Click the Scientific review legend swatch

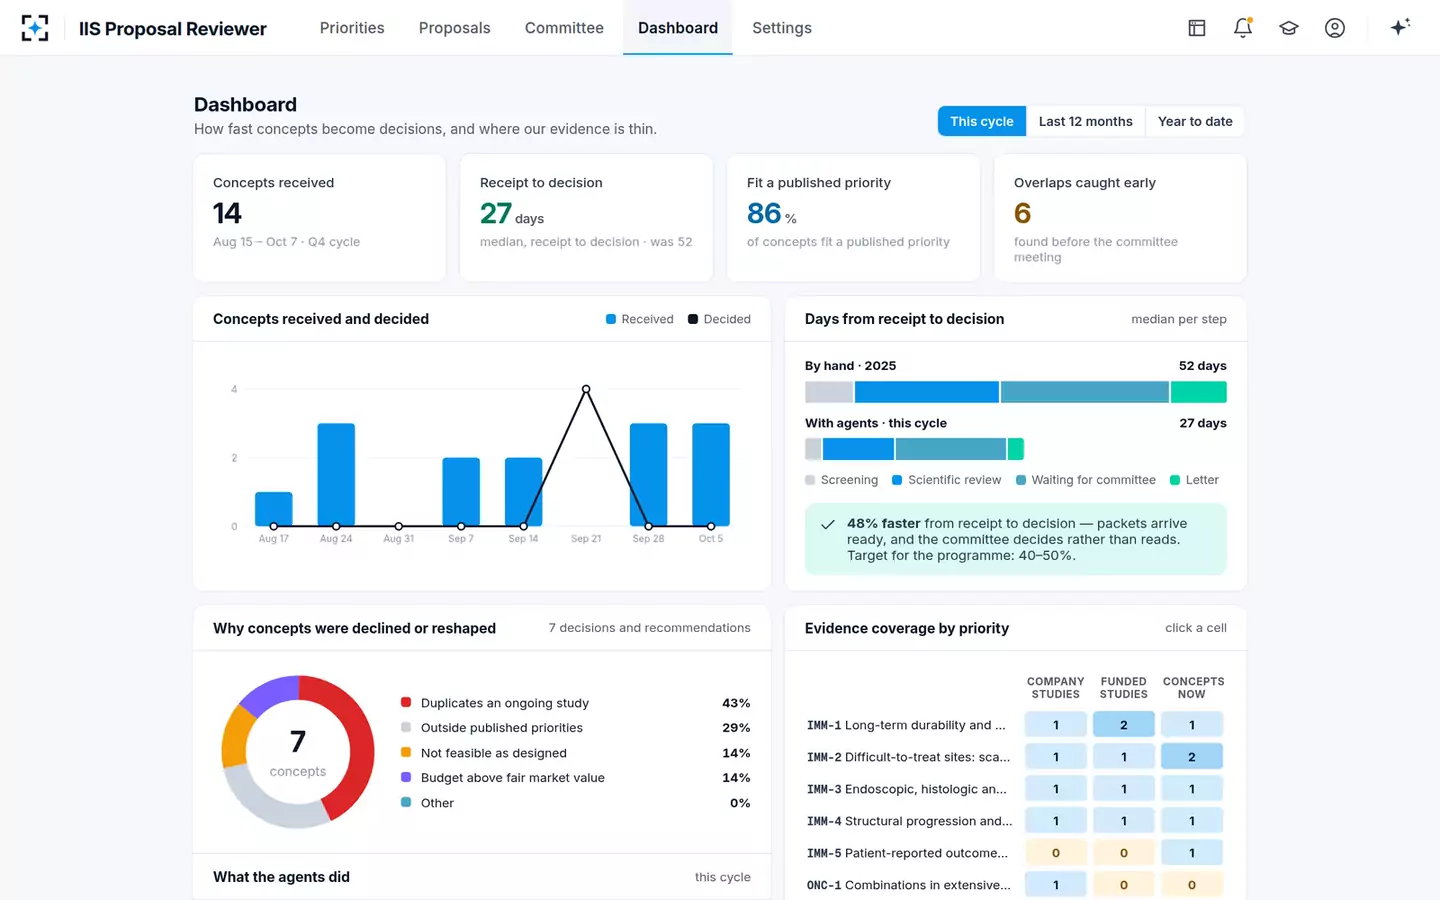coord(897,480)
